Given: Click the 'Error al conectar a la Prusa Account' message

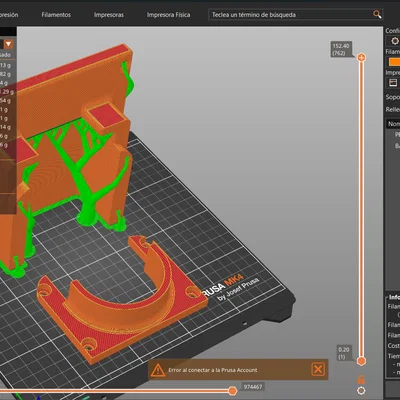Looking at the screenshot, I should [213, 370].
